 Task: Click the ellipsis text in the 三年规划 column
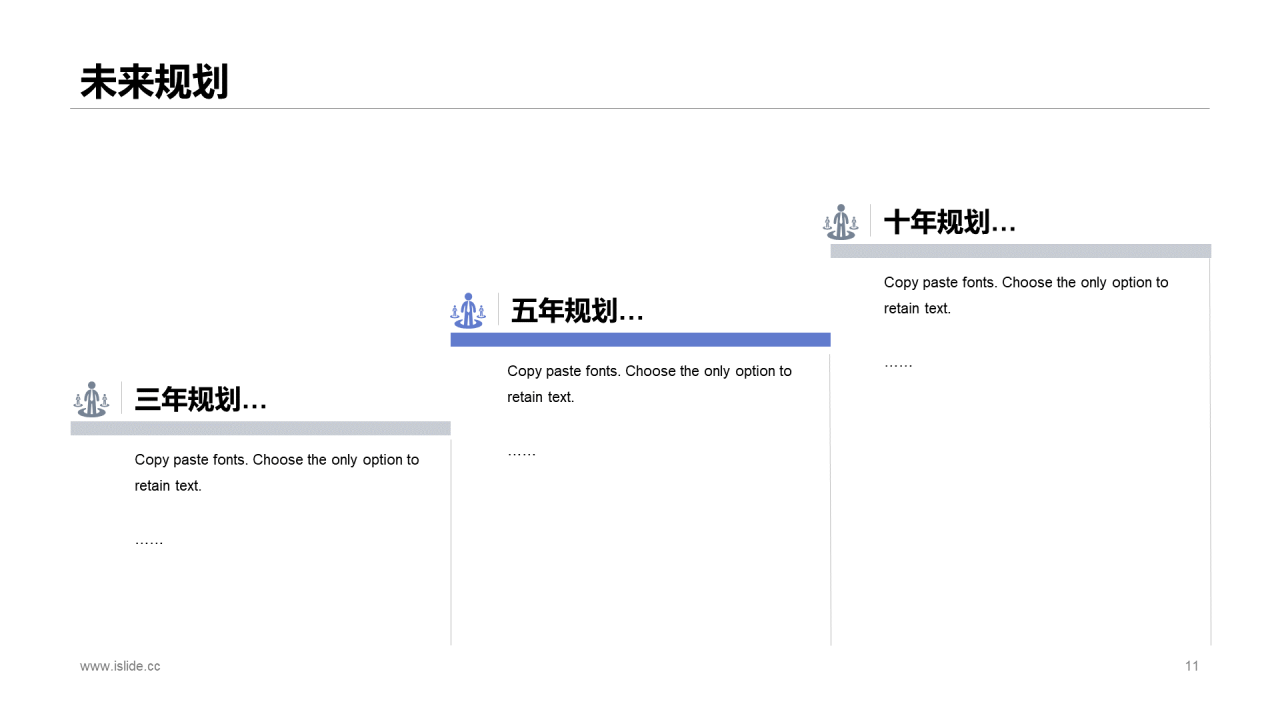pyautogui.click(x=149, y=541)
